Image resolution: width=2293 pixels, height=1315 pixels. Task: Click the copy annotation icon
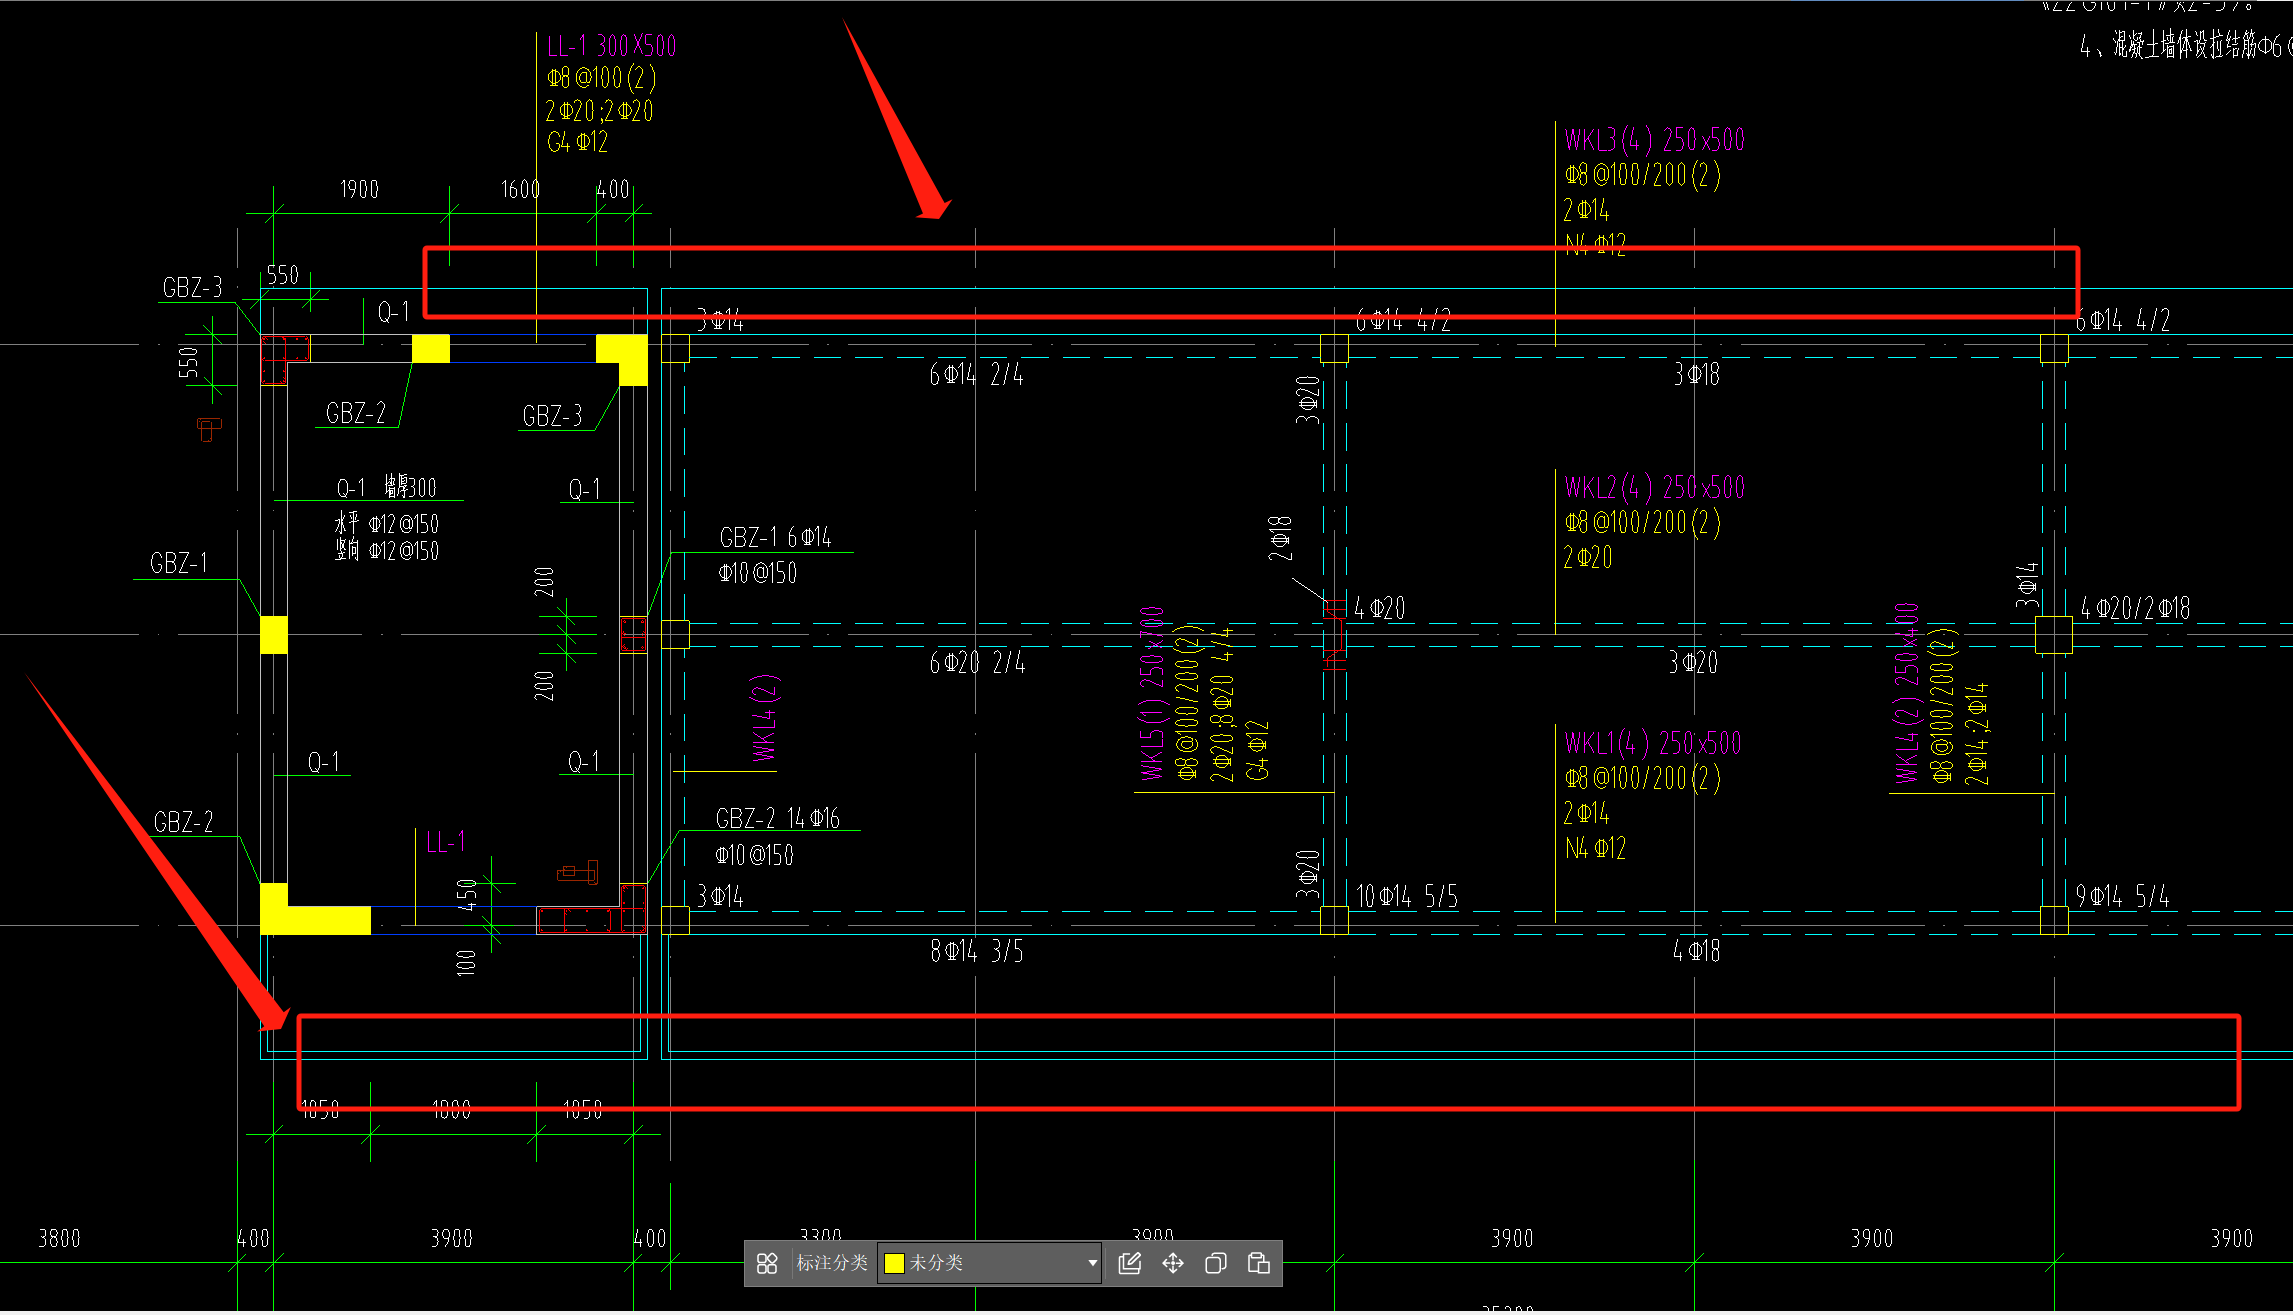(x=1216, y=1263)
